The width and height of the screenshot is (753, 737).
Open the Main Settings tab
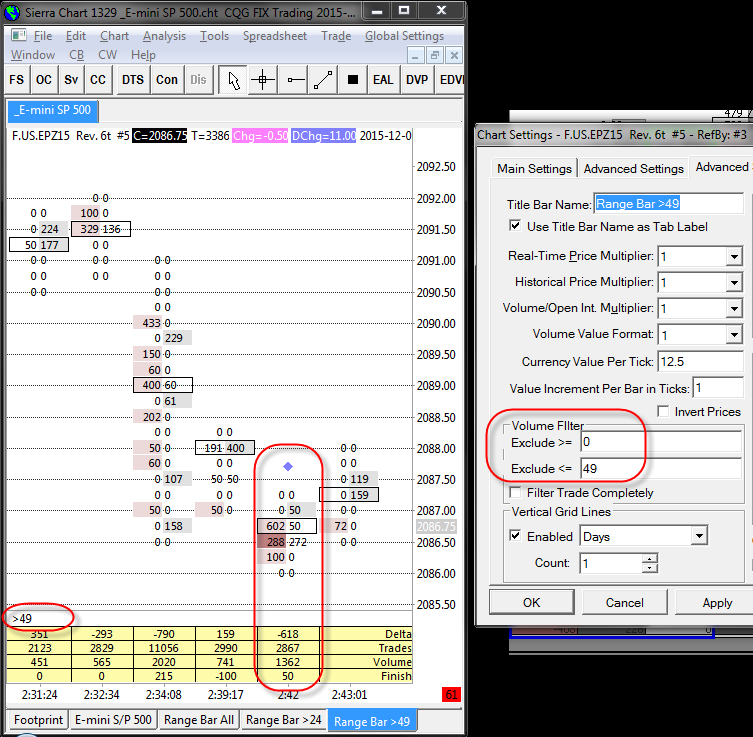click(534, 169)
